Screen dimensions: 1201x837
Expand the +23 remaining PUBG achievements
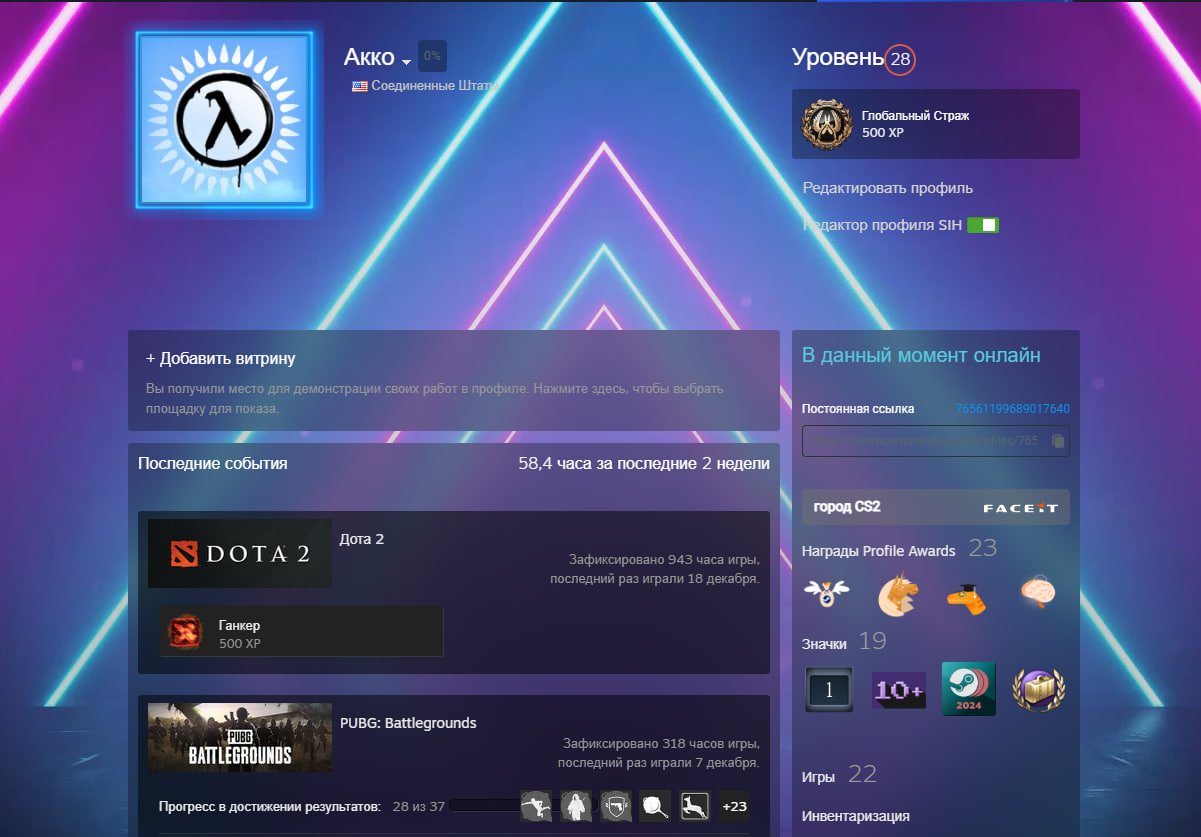(x=733, y=806)
